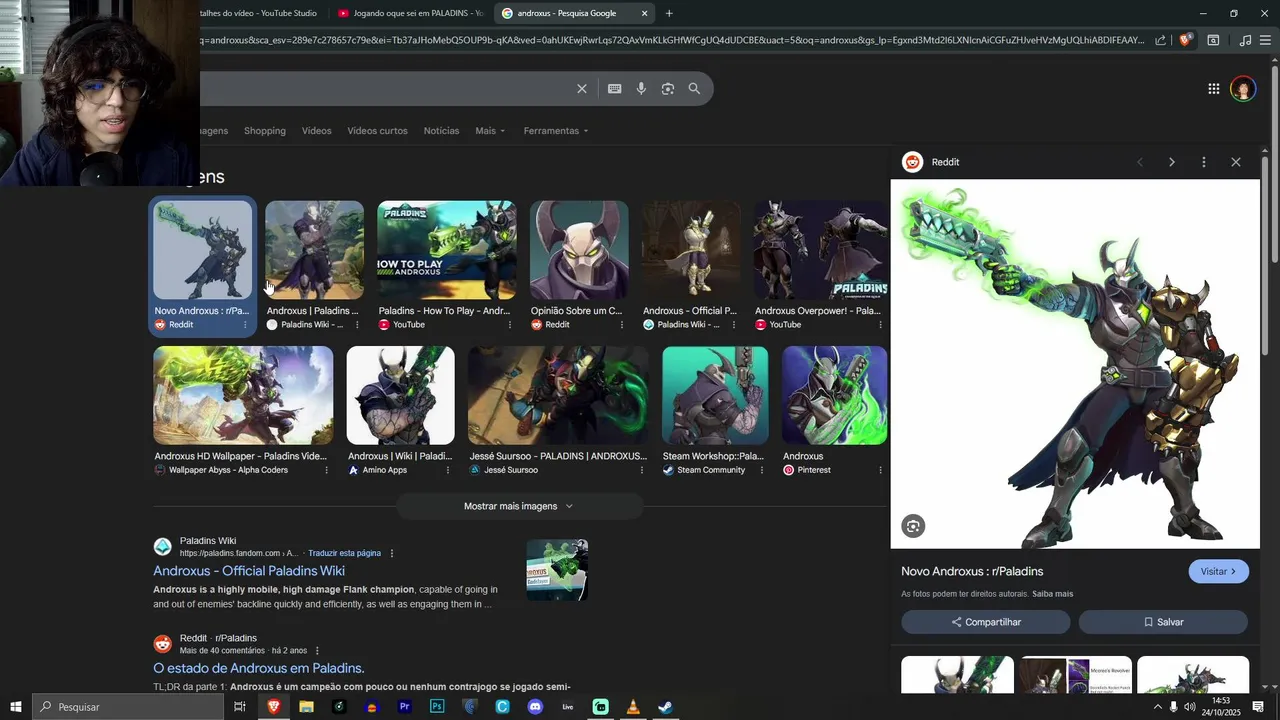
Task: Open Steam from the taskbar
Action: coord(665,707)
